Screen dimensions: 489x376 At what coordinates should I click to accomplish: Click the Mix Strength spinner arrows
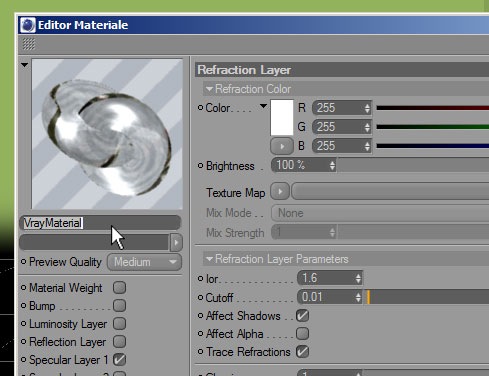332,233
